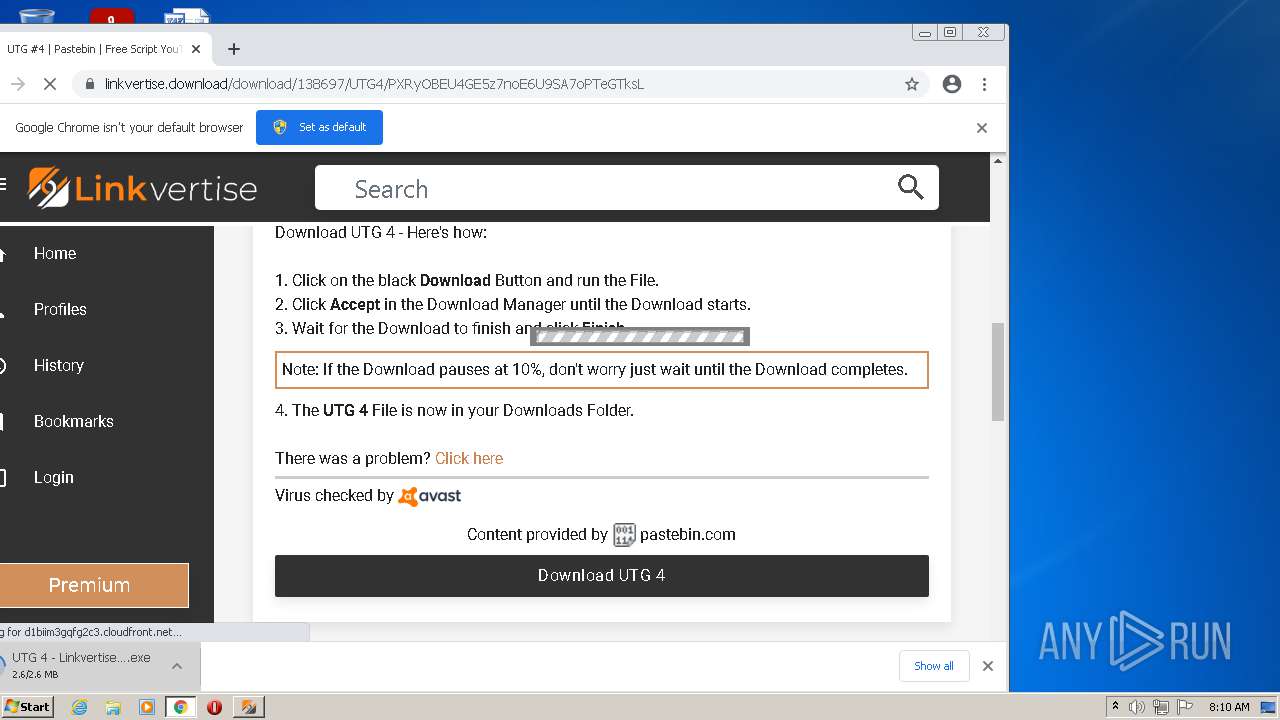
Task: Click the Download UTG 4 button
Action: [x=602, y=576]
